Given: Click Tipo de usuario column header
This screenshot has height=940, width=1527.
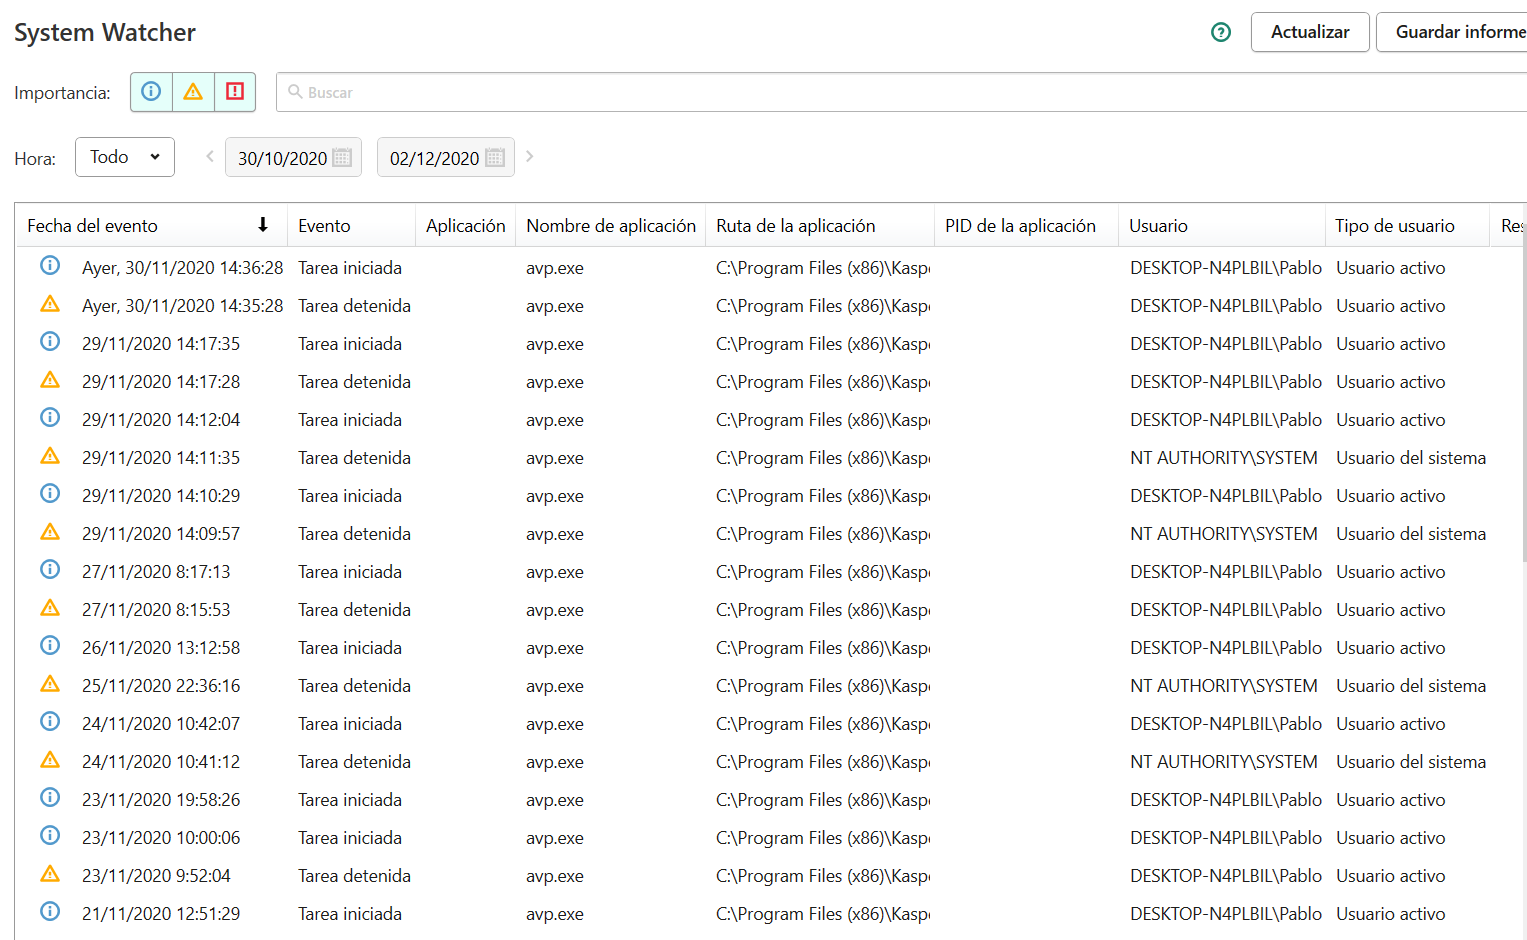Looking at the screenshot, I should pos(1394,226).
